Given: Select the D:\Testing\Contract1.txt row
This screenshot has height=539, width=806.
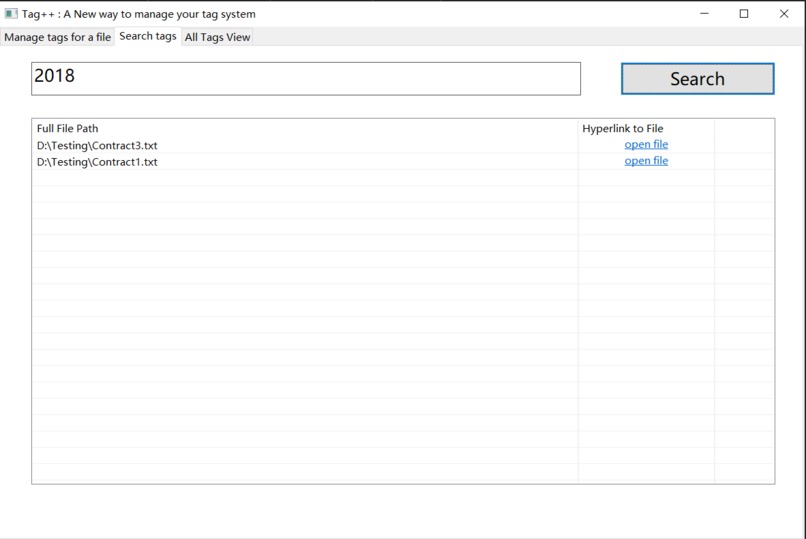Looking at the screenshot, I should click(x=403, y=162).
